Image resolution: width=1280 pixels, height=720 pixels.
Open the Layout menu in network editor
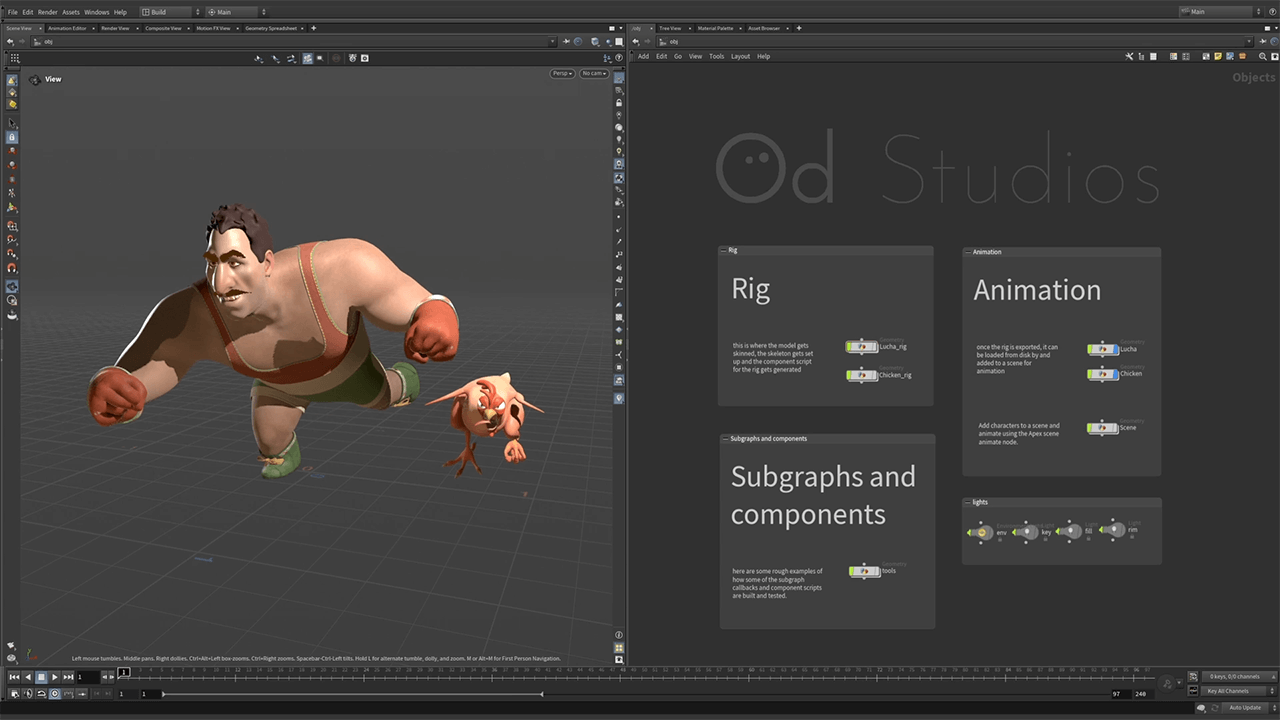[740, 56]
